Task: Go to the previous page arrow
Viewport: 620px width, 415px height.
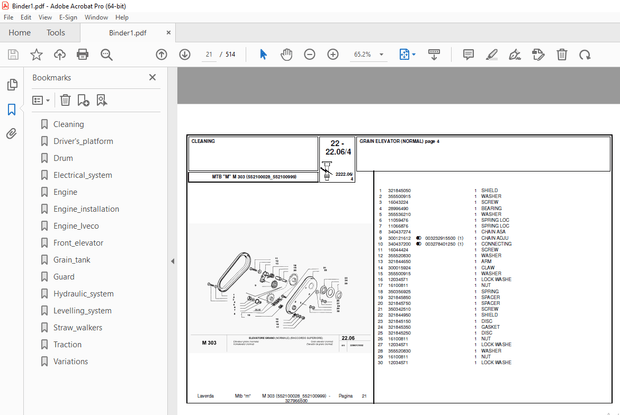Action: pyautogui.click(x=161, y=55)
